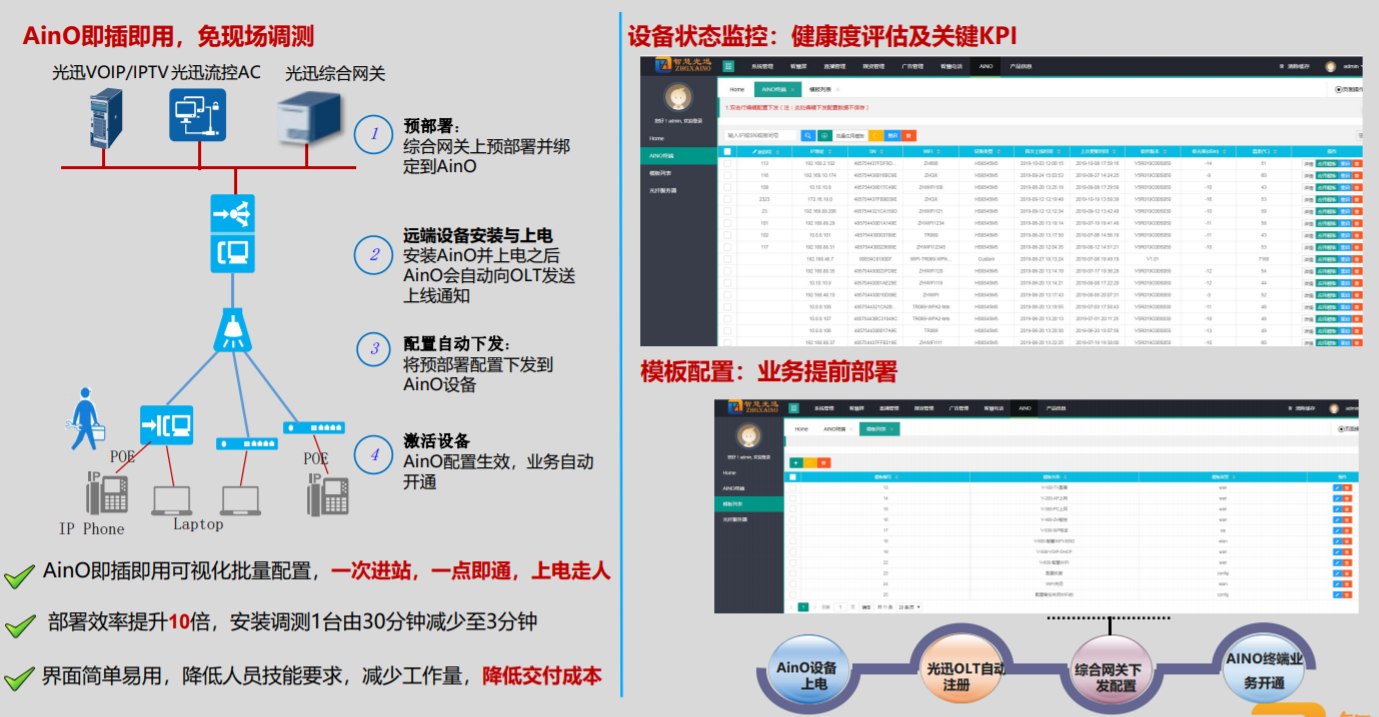Click the red delete icon in device row 2323
The image size is (1379, 717).
(1357, 199)
